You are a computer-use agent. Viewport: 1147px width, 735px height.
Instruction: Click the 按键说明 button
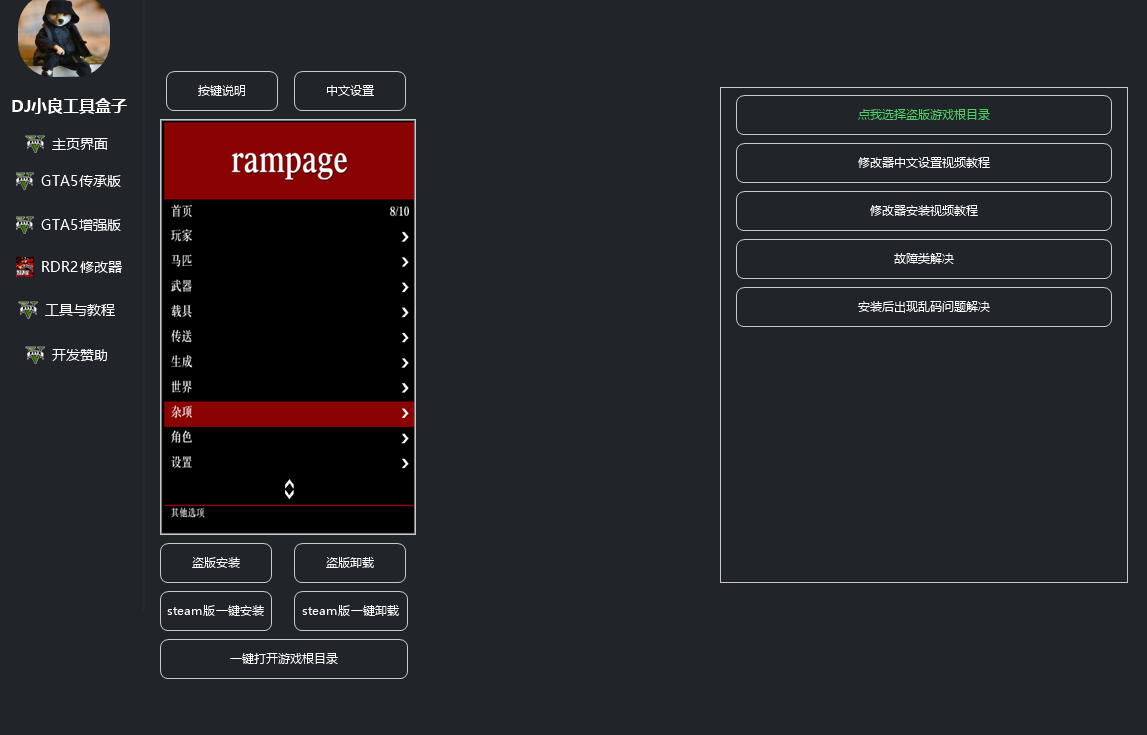222,91
